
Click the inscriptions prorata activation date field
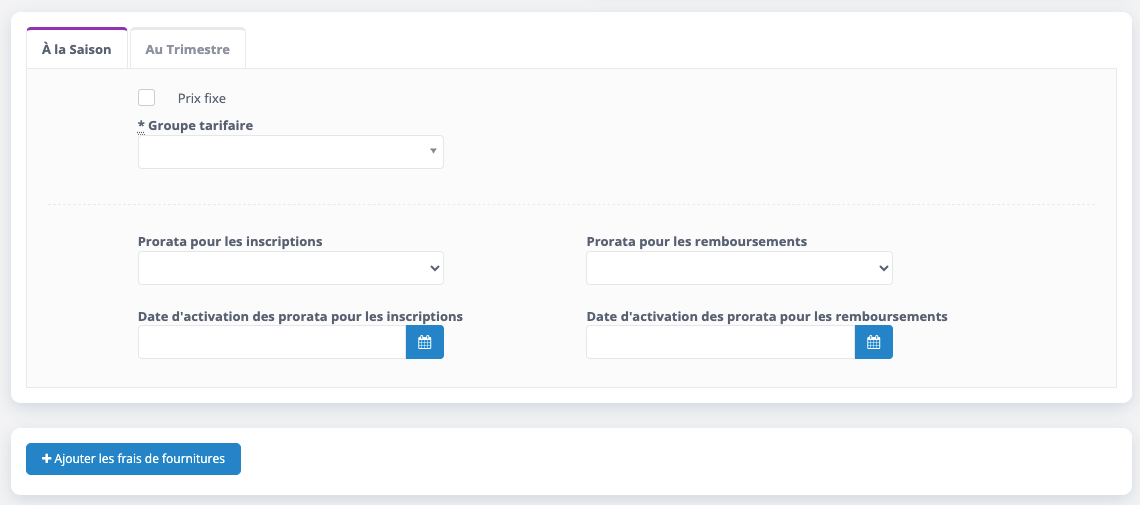tap(272, 342)
